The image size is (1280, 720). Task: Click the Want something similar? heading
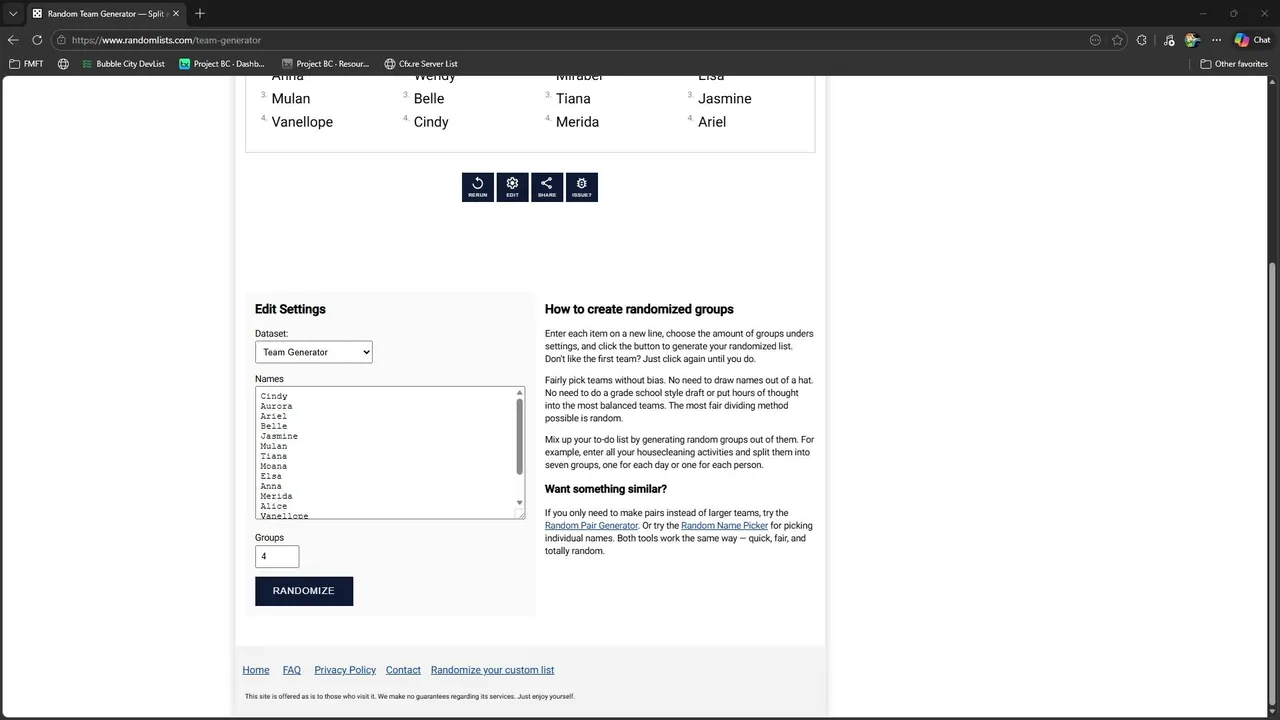tap(606, 489)
